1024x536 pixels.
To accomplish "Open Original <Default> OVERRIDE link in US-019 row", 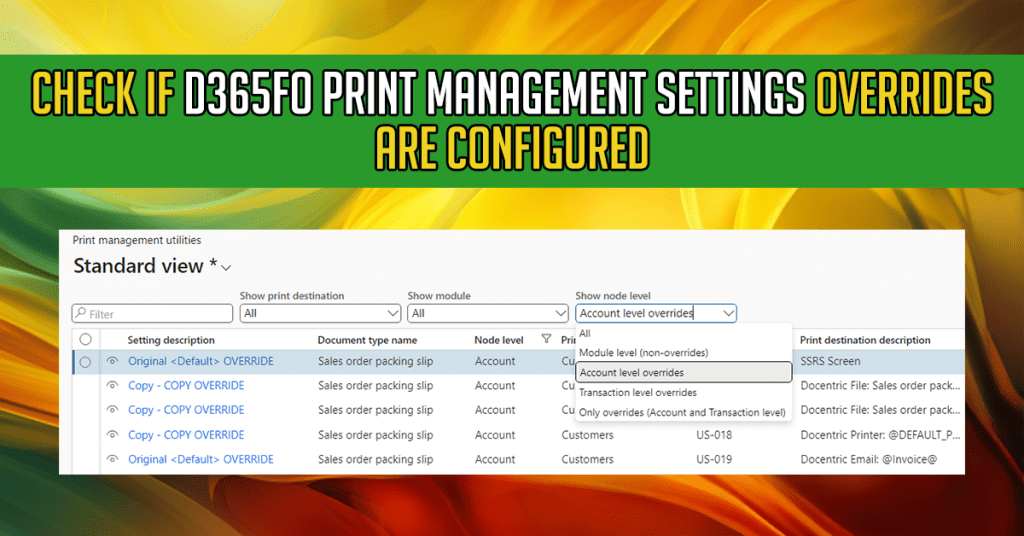I will pyautogui.click(x=200, y=459).
